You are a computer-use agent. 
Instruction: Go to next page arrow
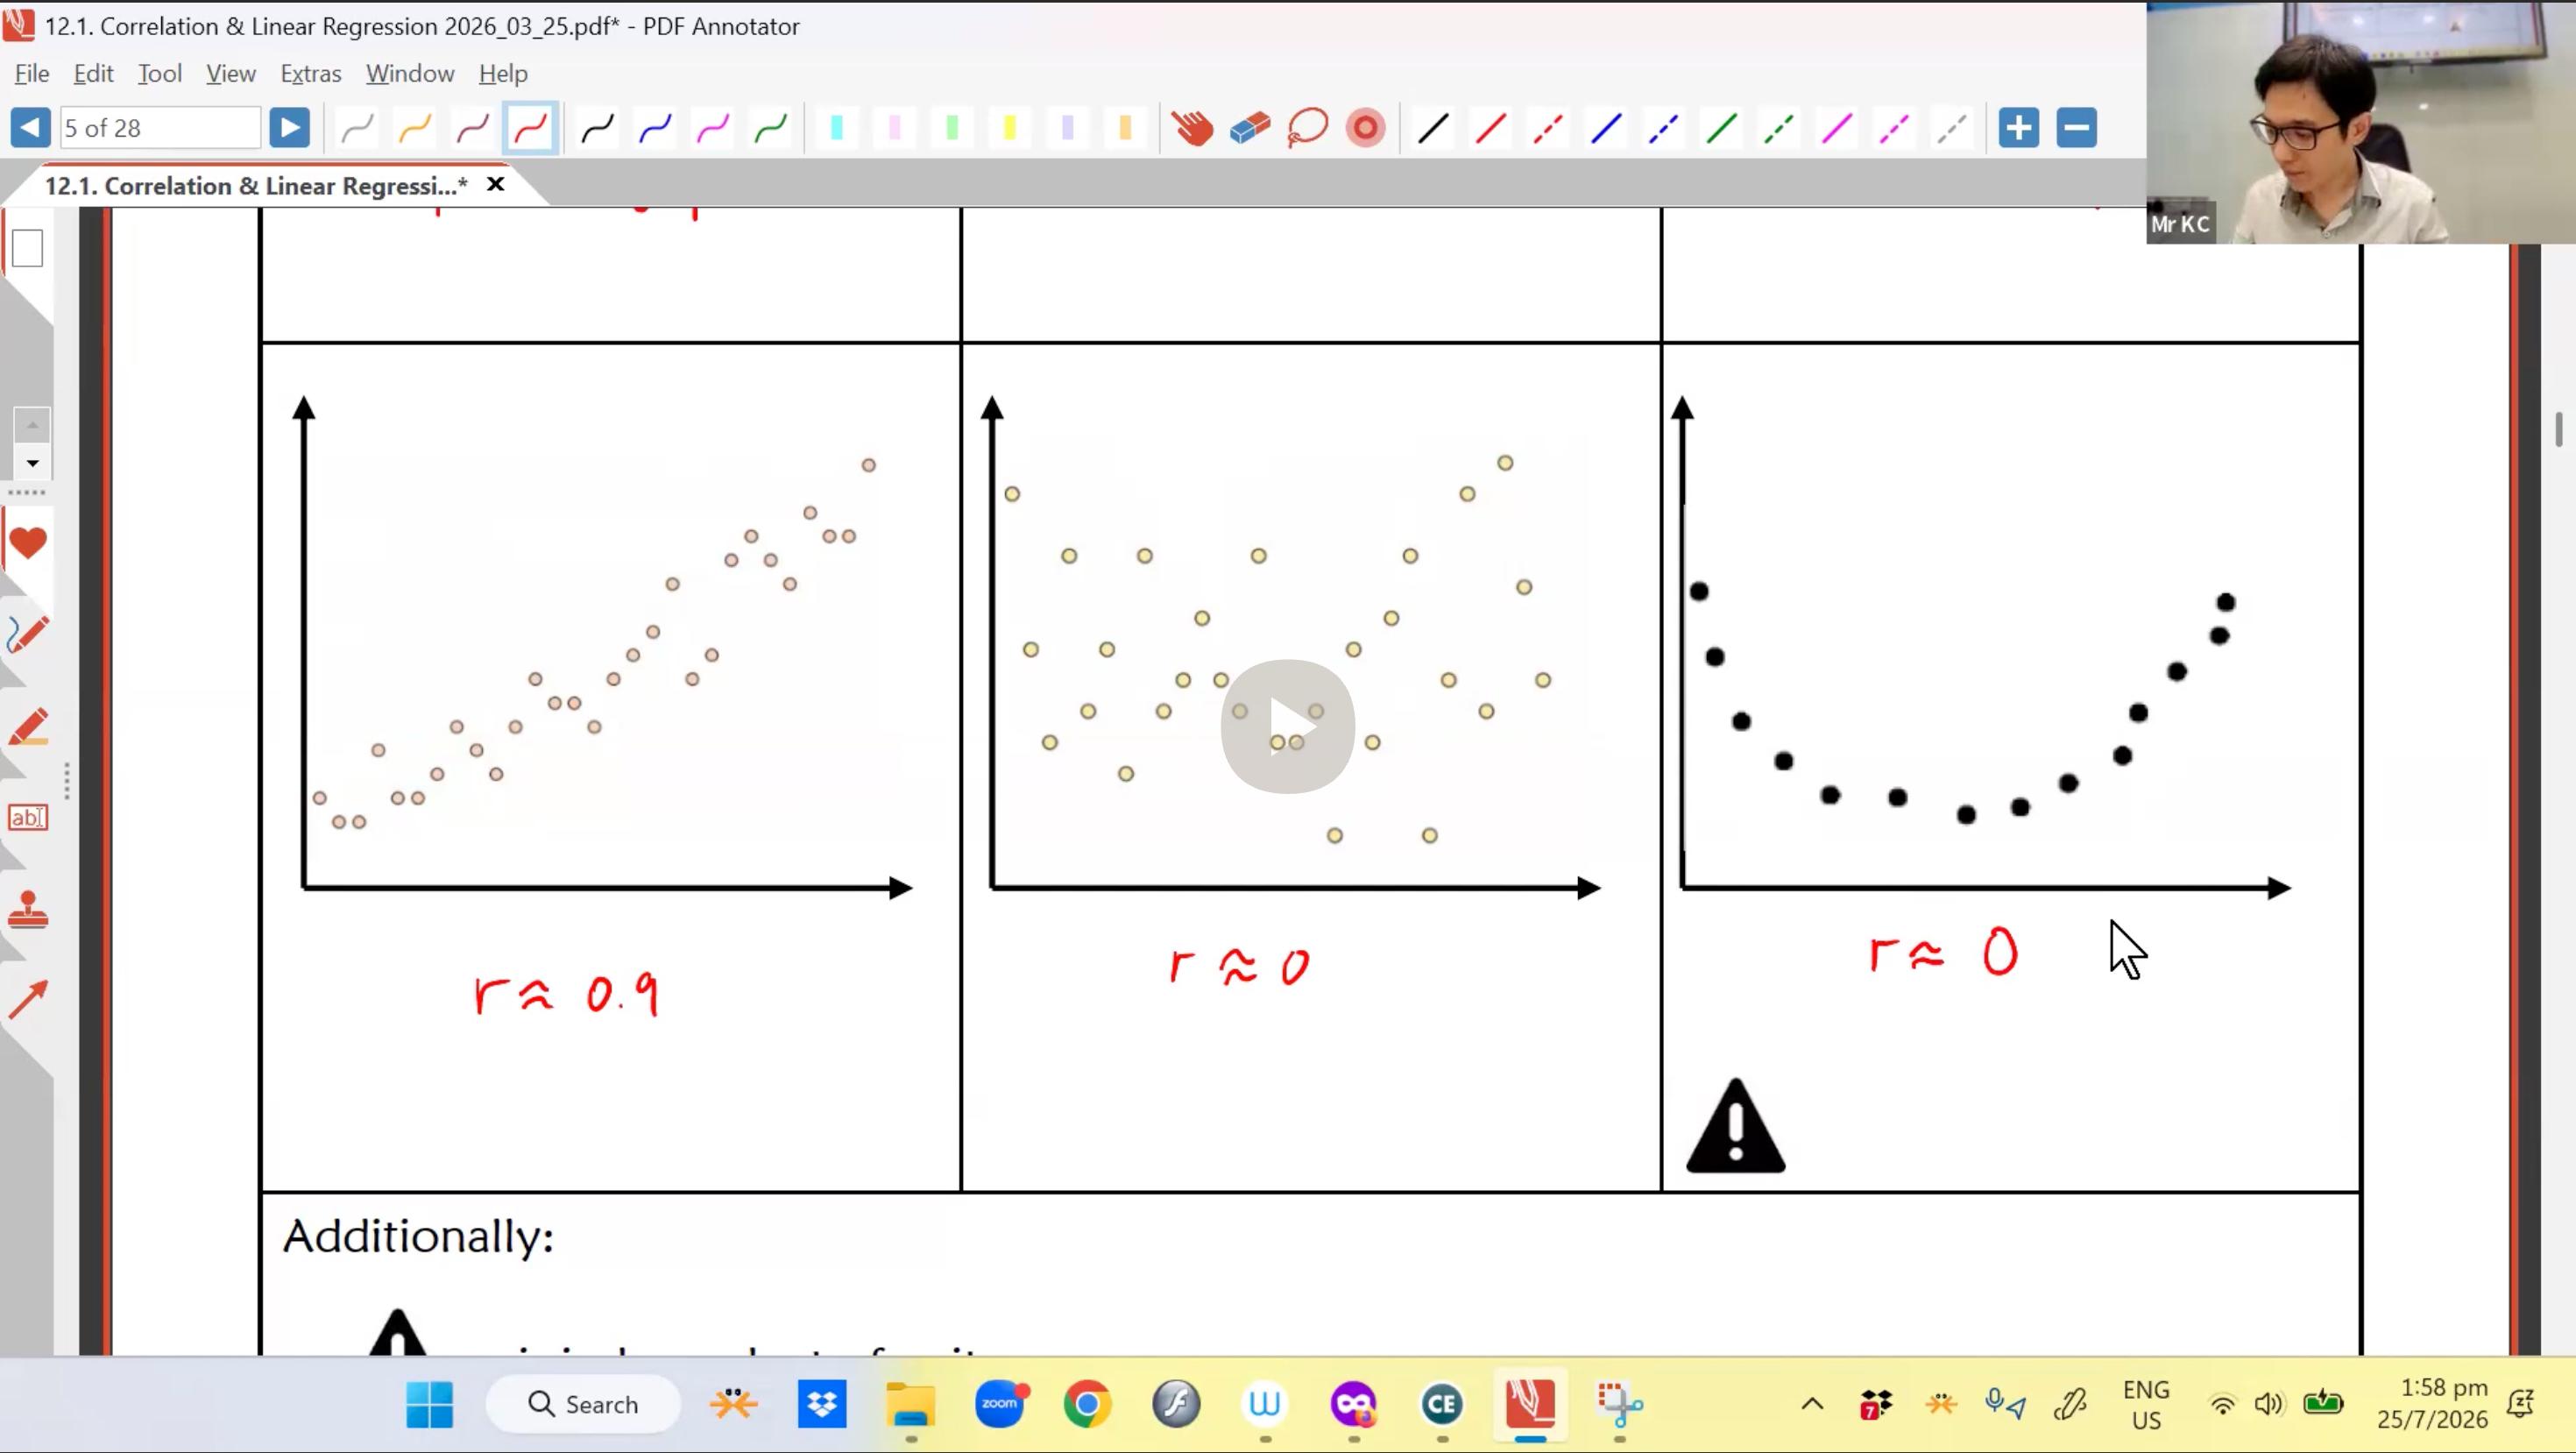[289, 128]
